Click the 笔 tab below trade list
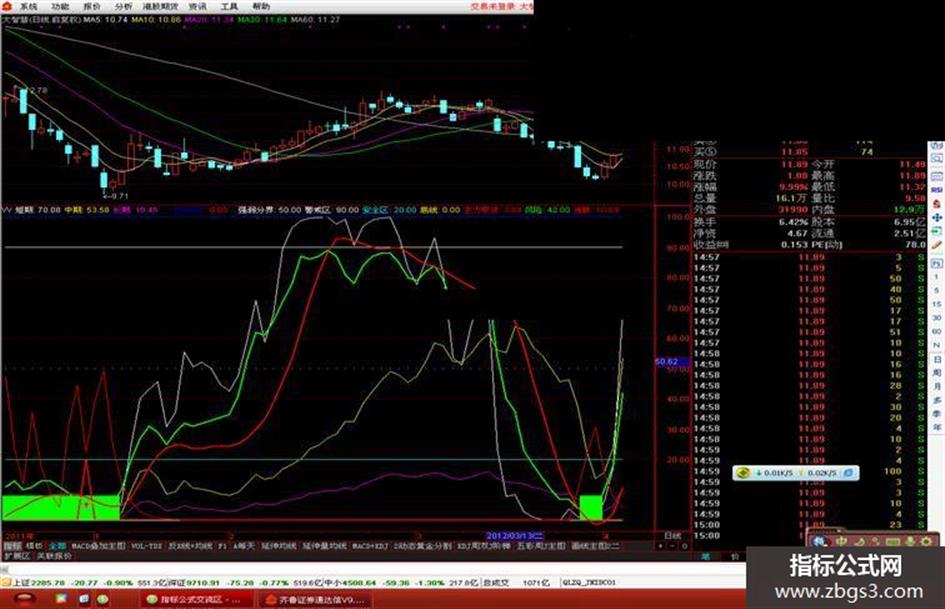Viewport: 945px width, 609px height. tap(705, 556)
